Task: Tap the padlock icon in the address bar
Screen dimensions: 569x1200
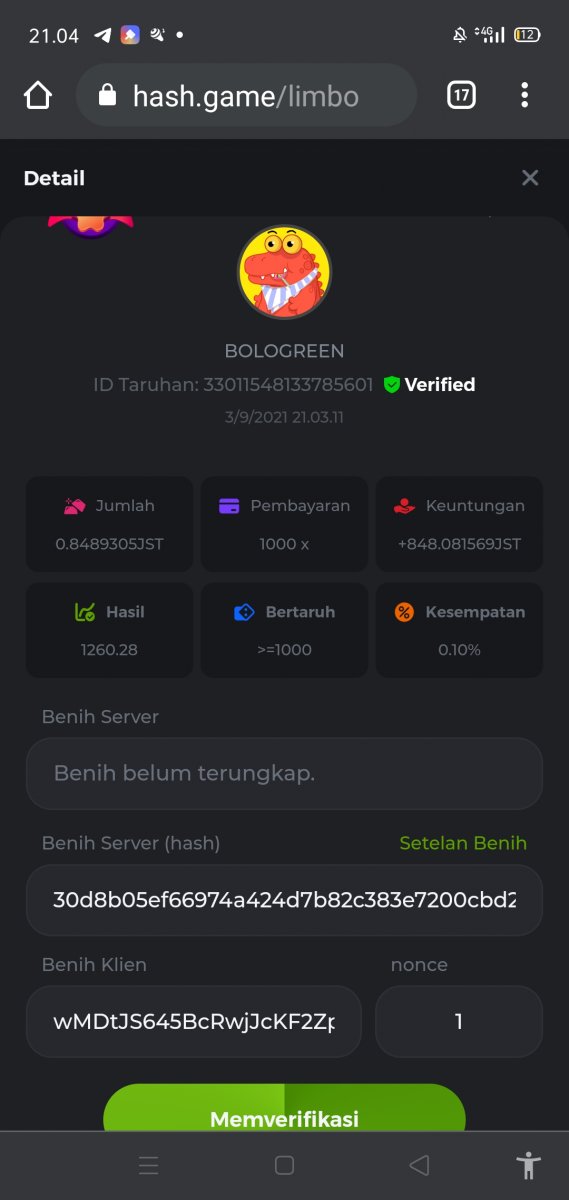Action: point(108,96)
